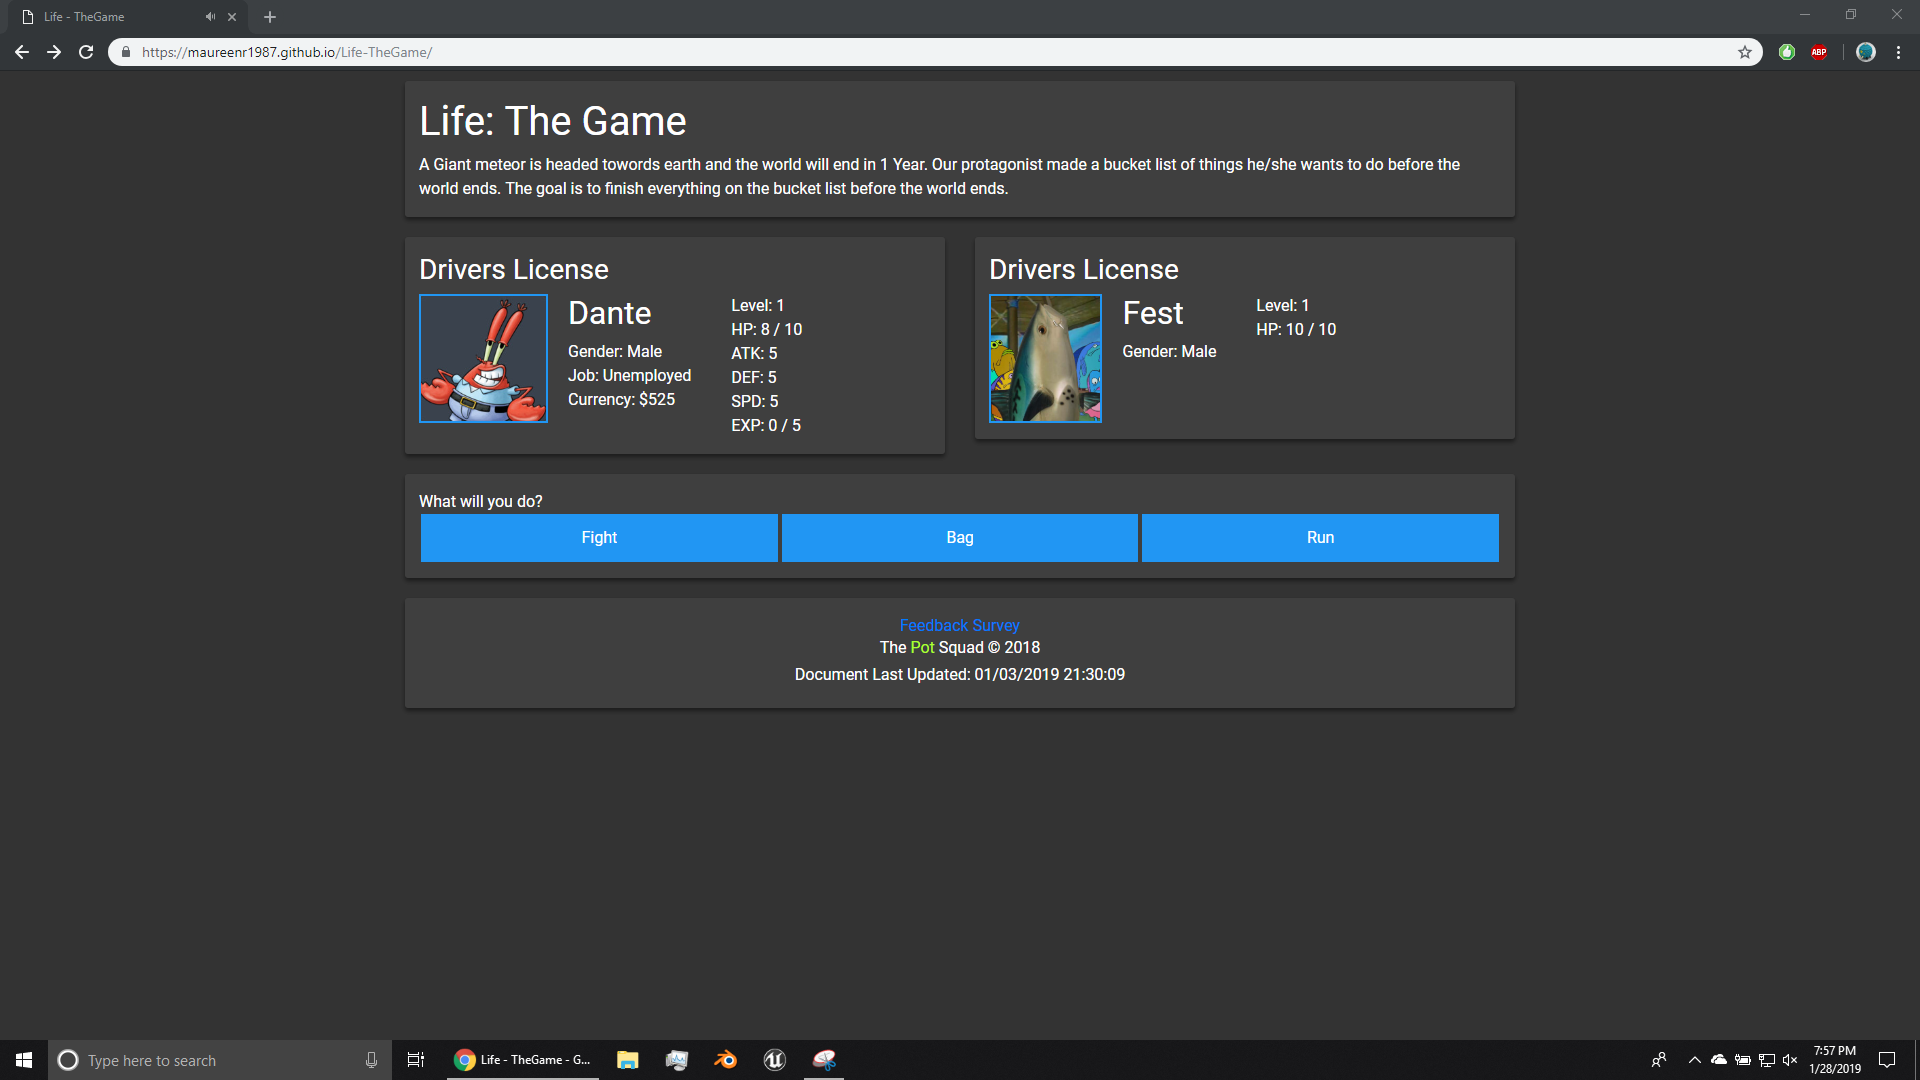Click Dante's Mr. Krabs portrait
The image size is (1920, 1080).
(483, 358)
